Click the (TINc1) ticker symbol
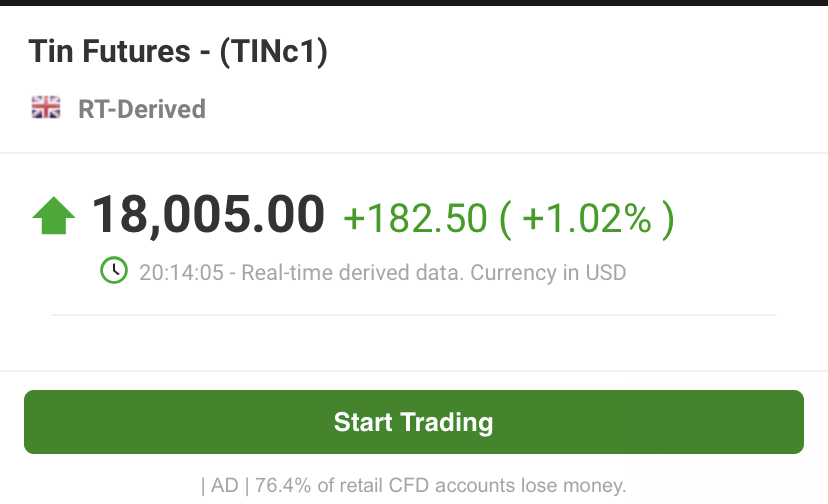 274,52
